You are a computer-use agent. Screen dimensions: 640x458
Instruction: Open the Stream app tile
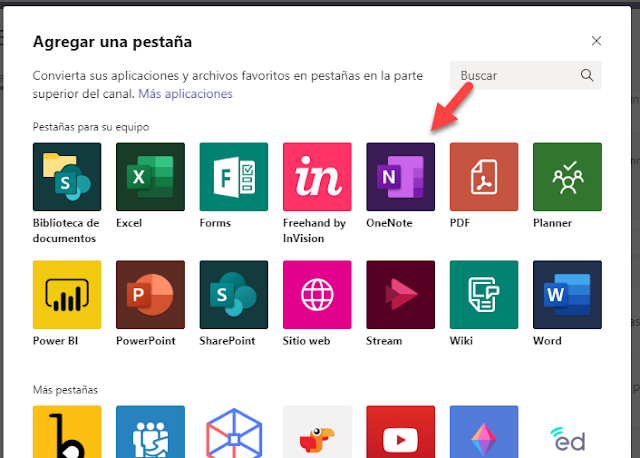[400, 295]
